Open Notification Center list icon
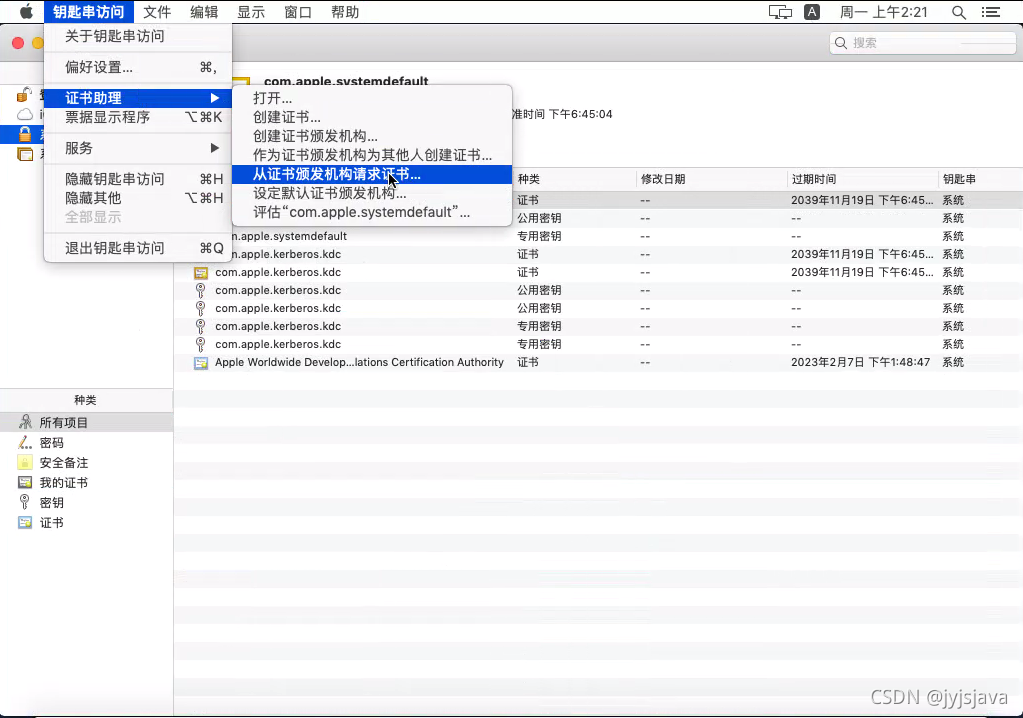Viewport: 1023px width, 718px height. pyautogui.click(x=990, y=12)
